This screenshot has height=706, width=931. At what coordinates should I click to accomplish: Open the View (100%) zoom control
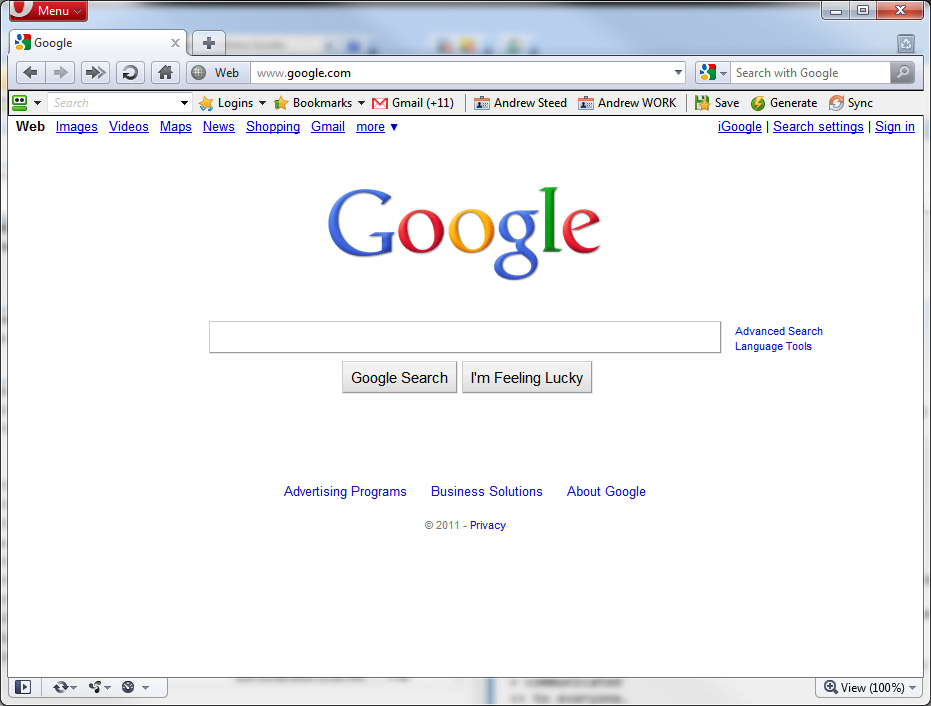coord(870,688)
